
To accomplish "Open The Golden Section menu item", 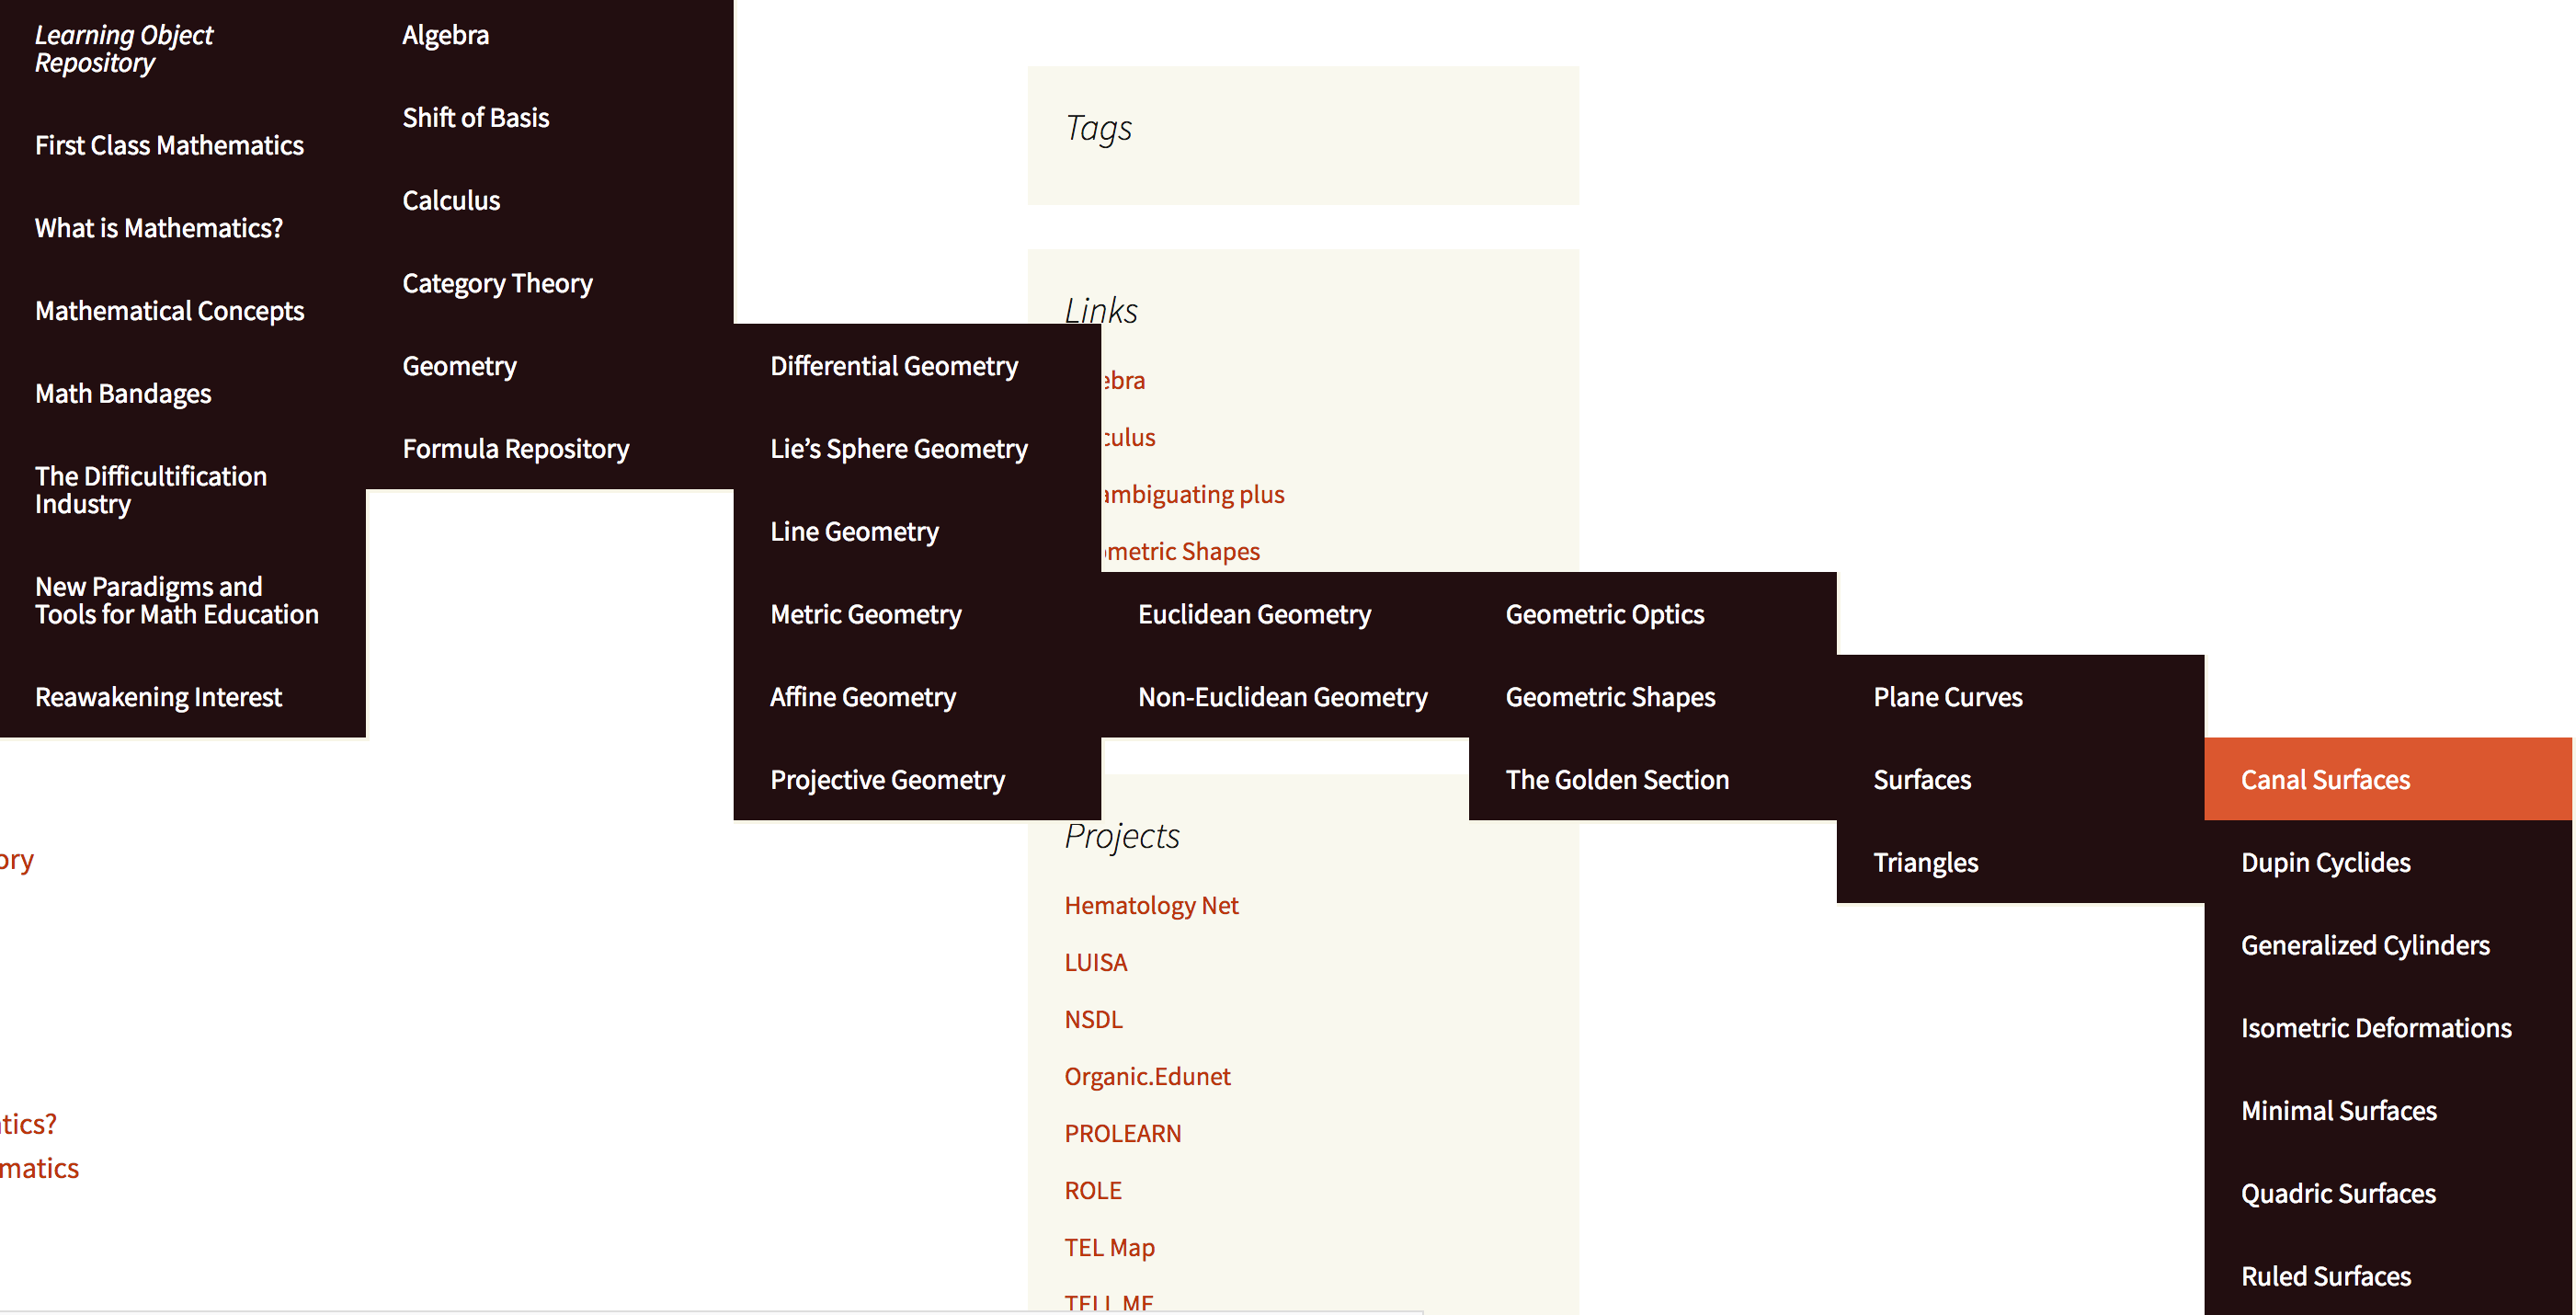I will (1616, 779).
